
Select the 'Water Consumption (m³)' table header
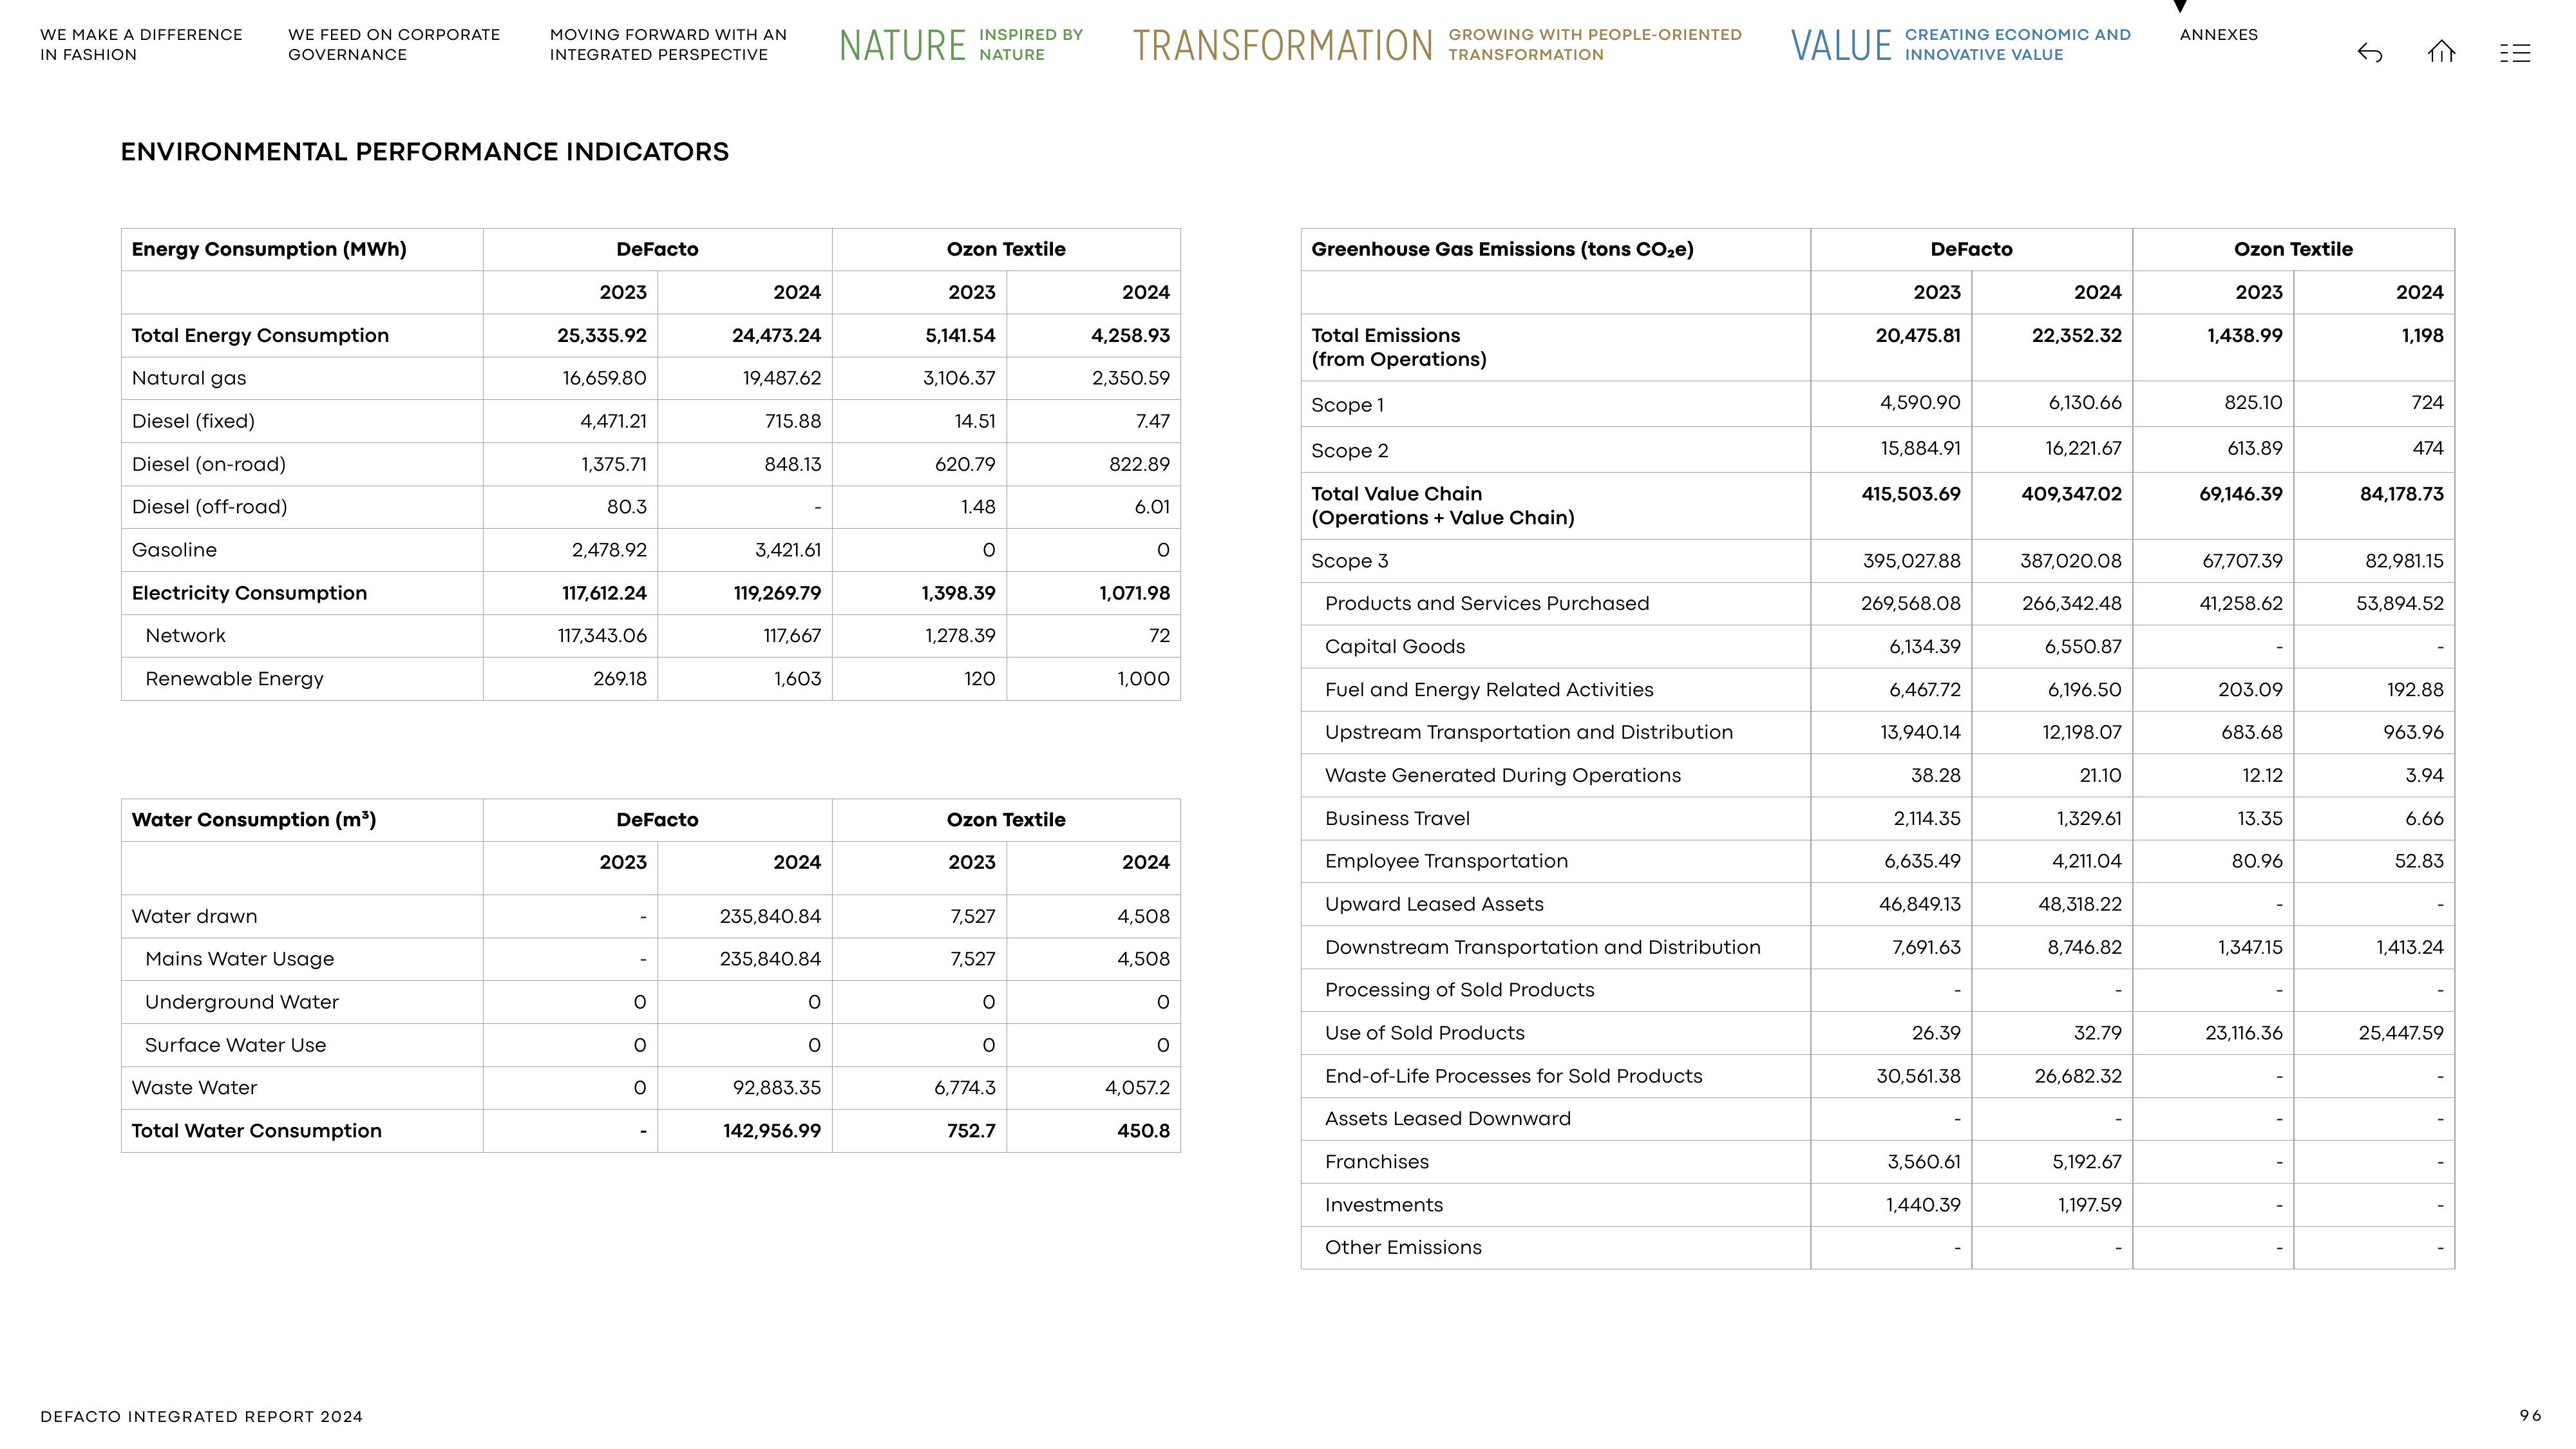click(x=254, y=819)
